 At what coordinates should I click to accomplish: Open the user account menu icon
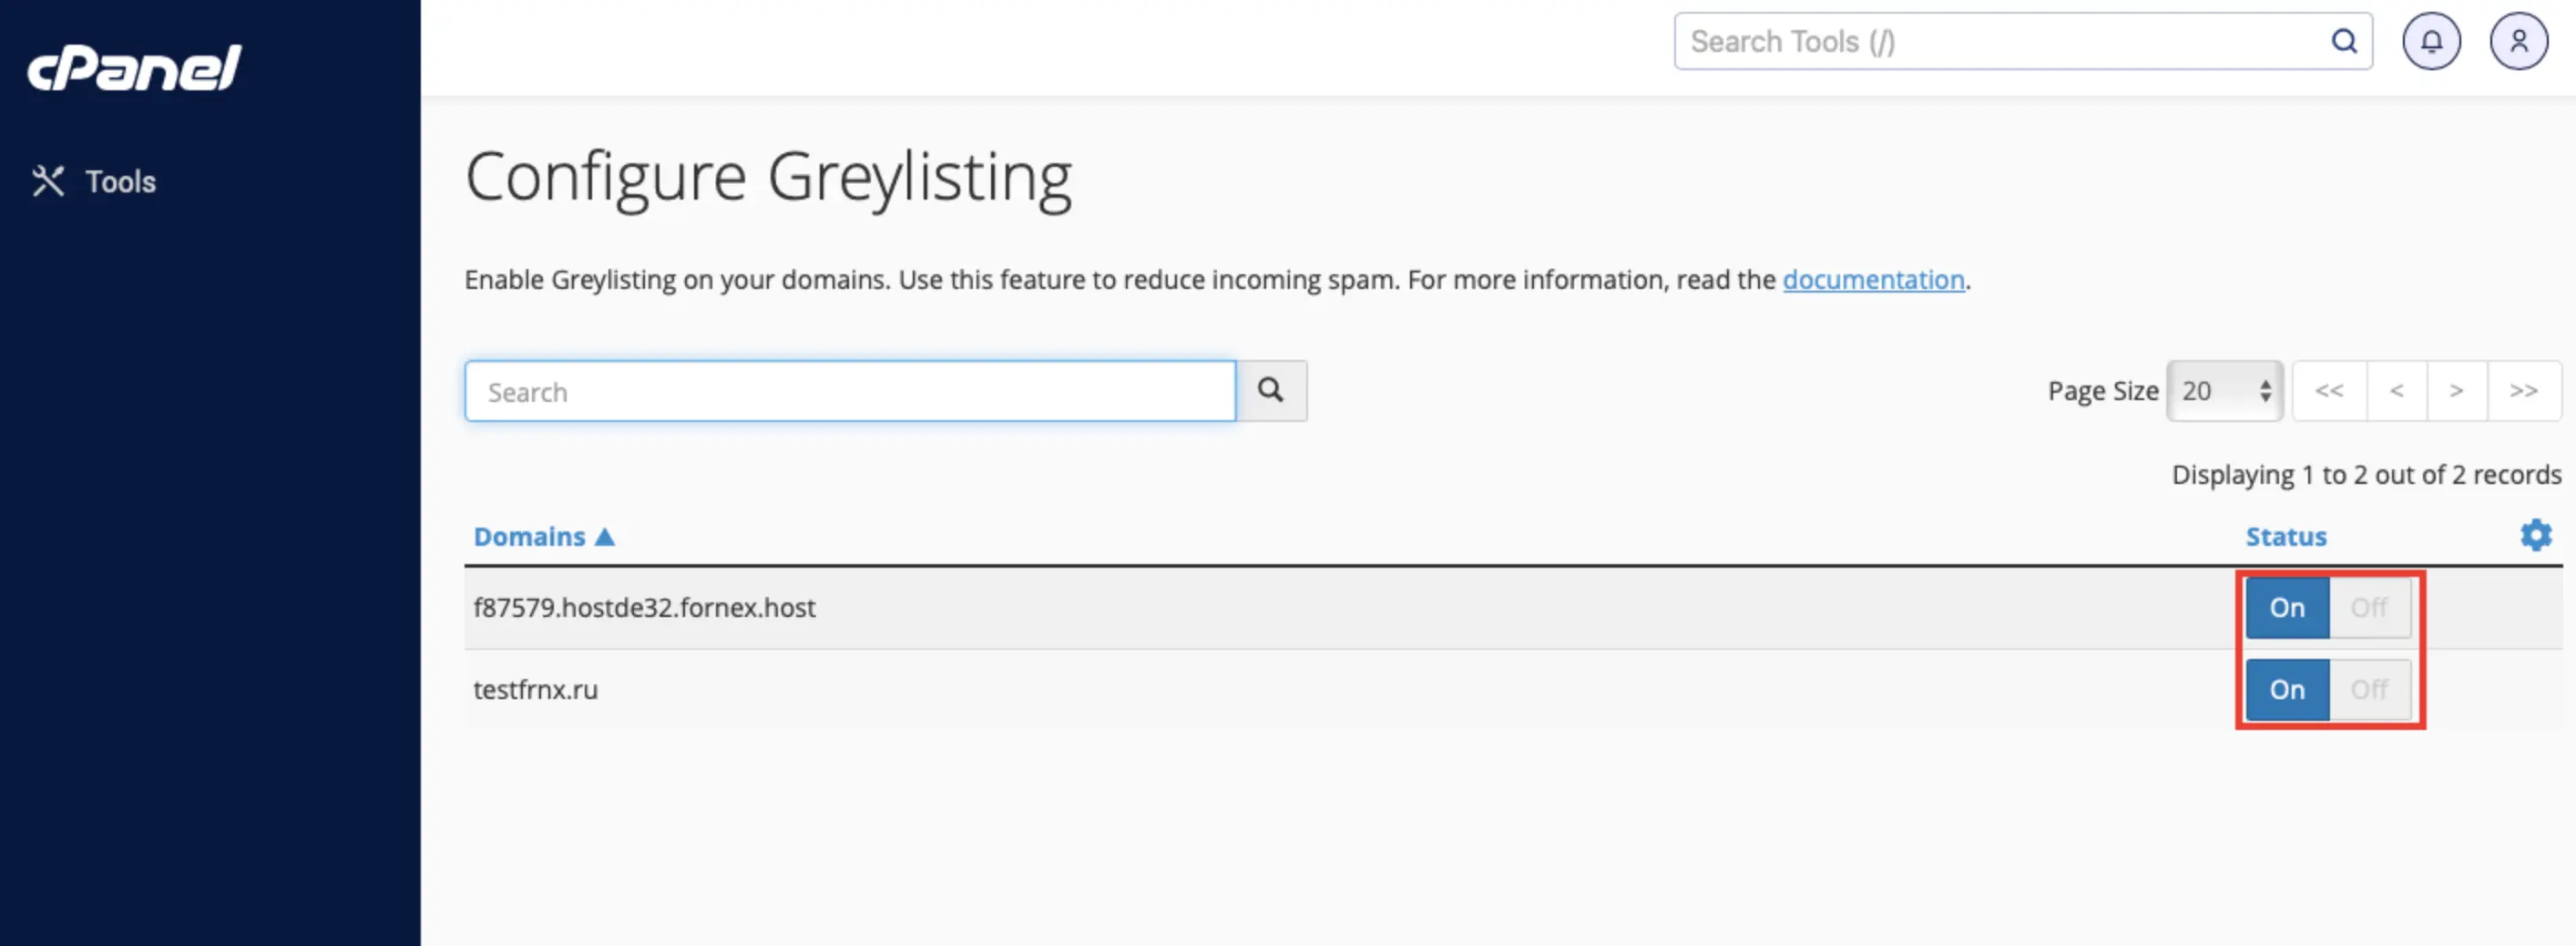tap(2518, 41)
